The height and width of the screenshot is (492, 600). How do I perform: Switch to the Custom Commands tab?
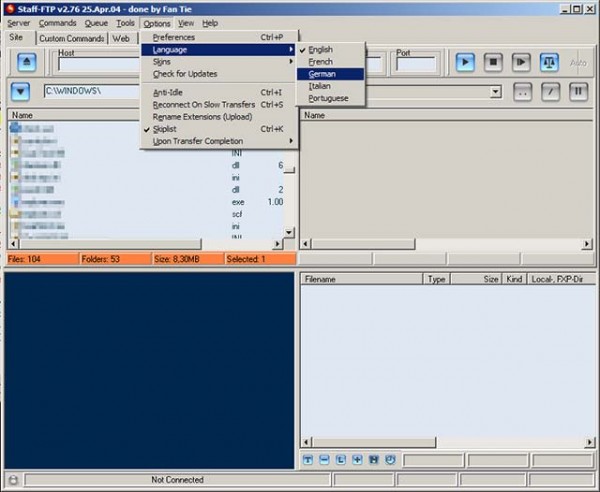coord(71,38)
